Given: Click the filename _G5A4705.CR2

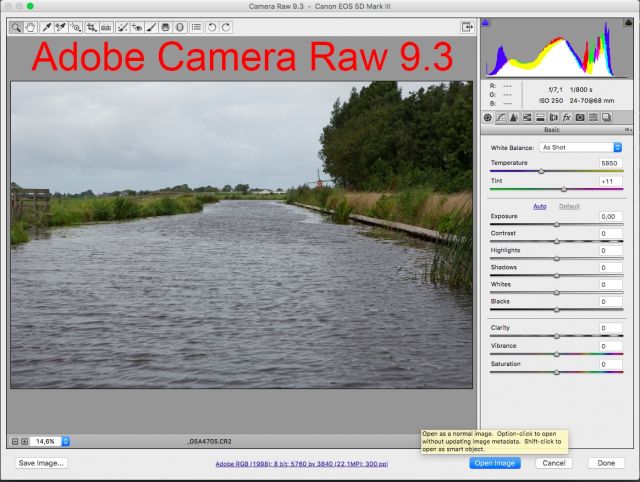Looking at the screenshot, I should (209, 442).
